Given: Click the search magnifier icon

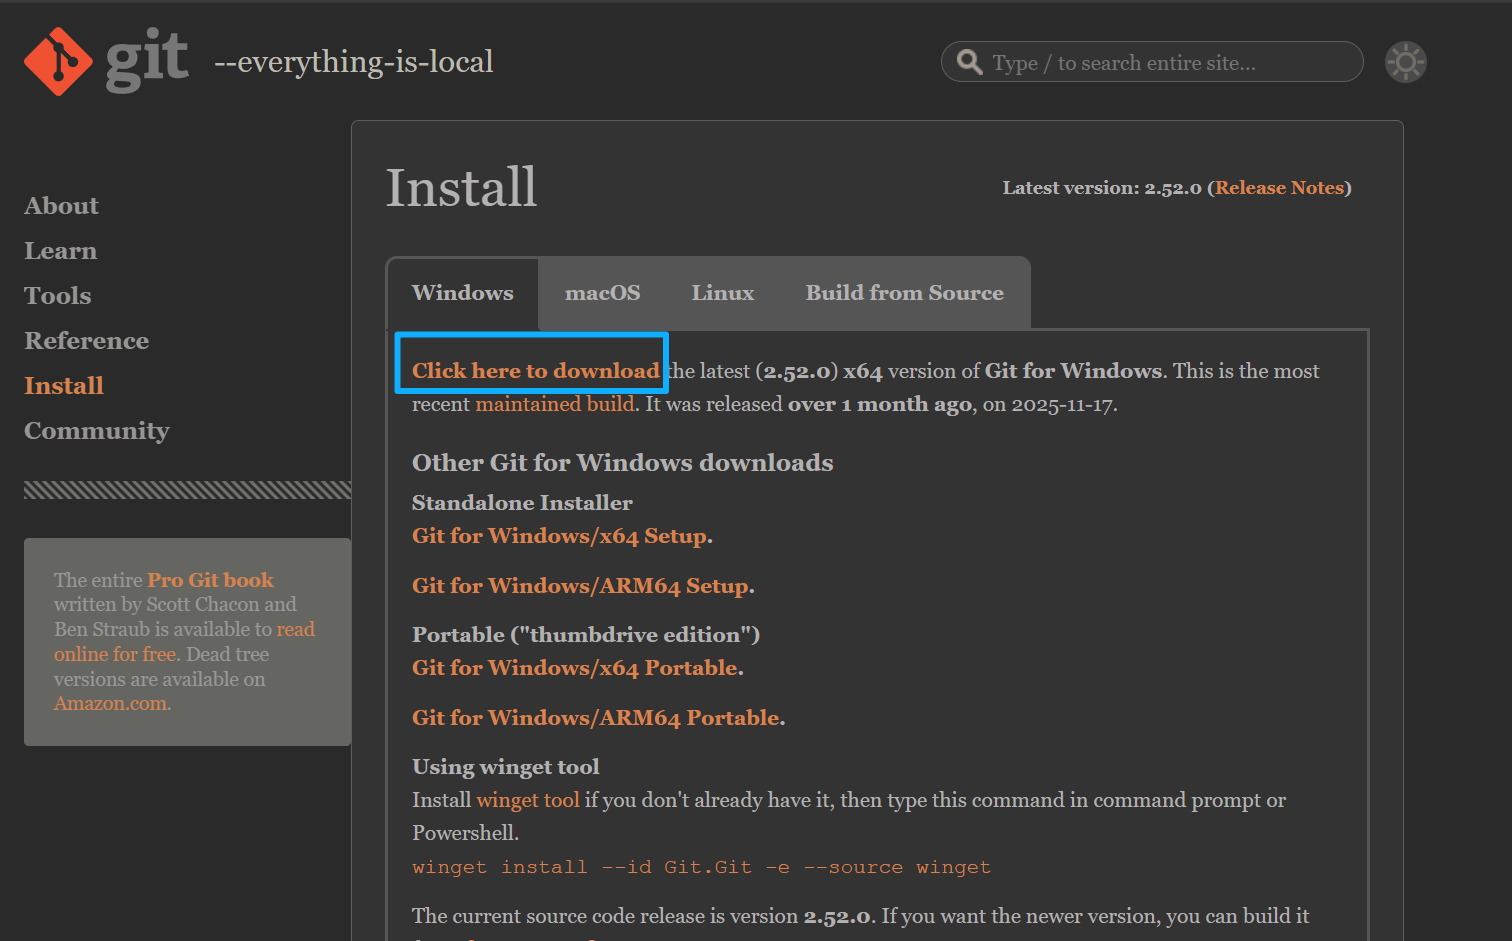Looking at the screenshot, I should click(969, 62).
